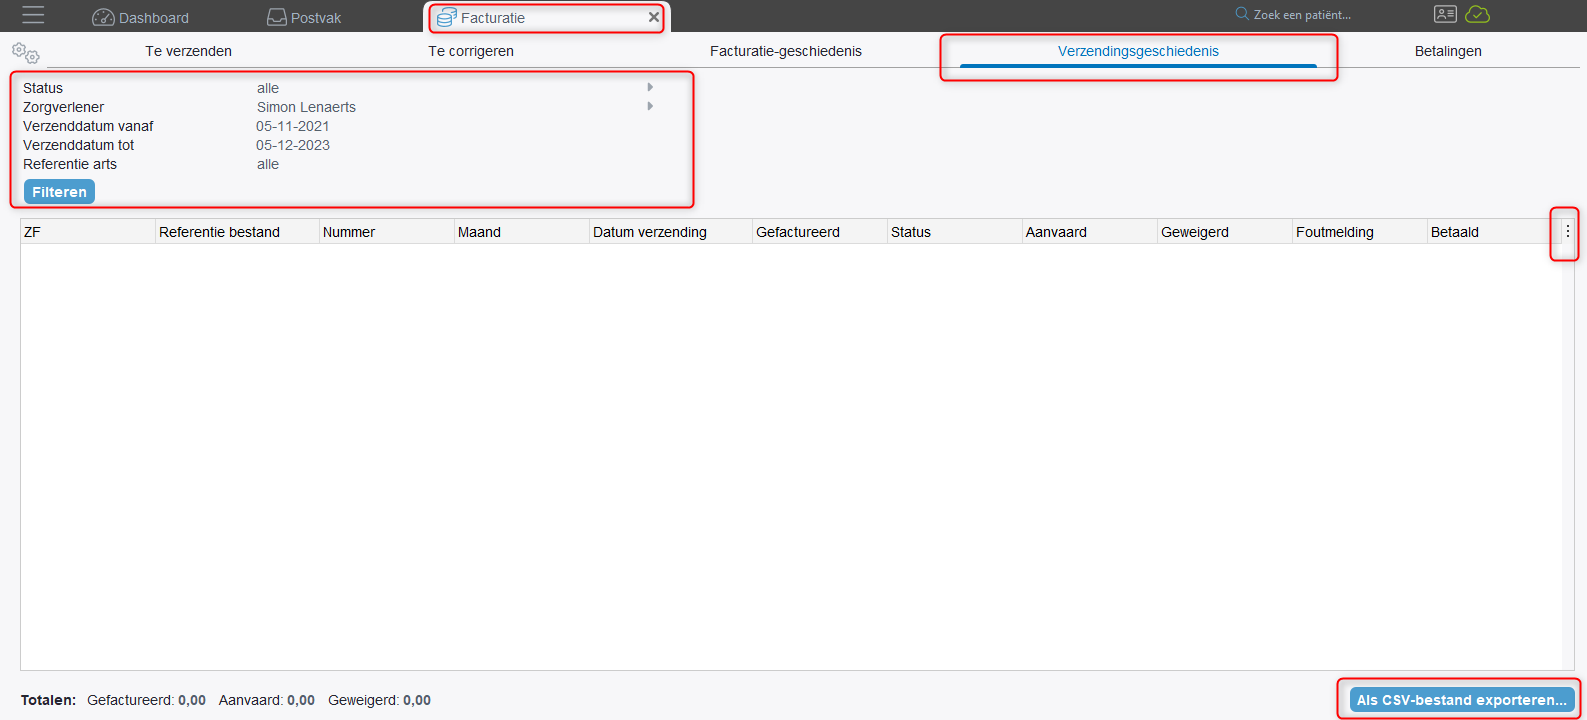
Task: Open the ID card reader icon
Action: [1445, 14]
